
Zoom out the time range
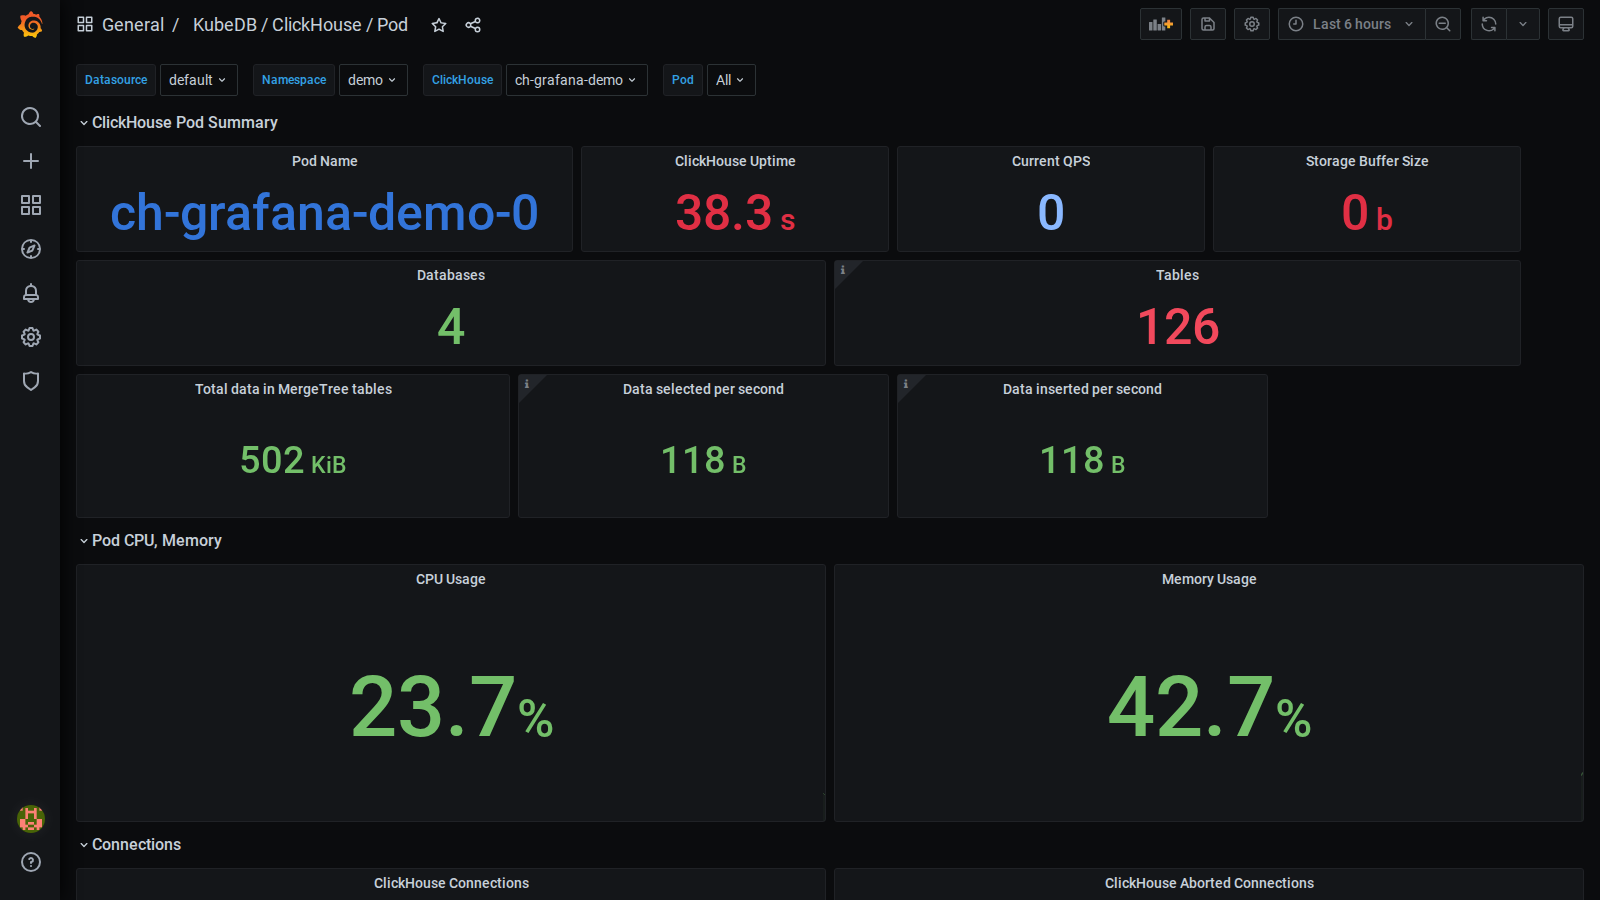click(1443, 24)
